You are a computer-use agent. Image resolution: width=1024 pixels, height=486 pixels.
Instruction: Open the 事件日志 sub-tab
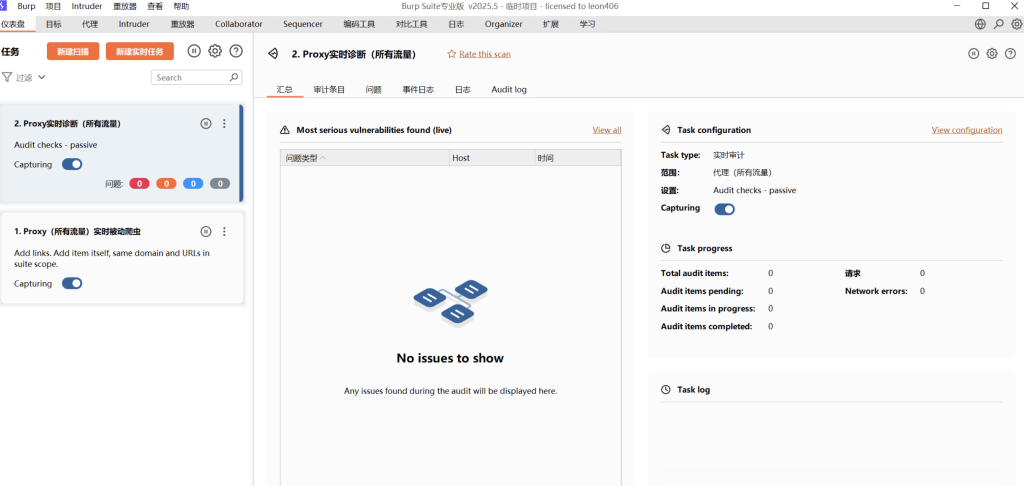pos(418,89)
